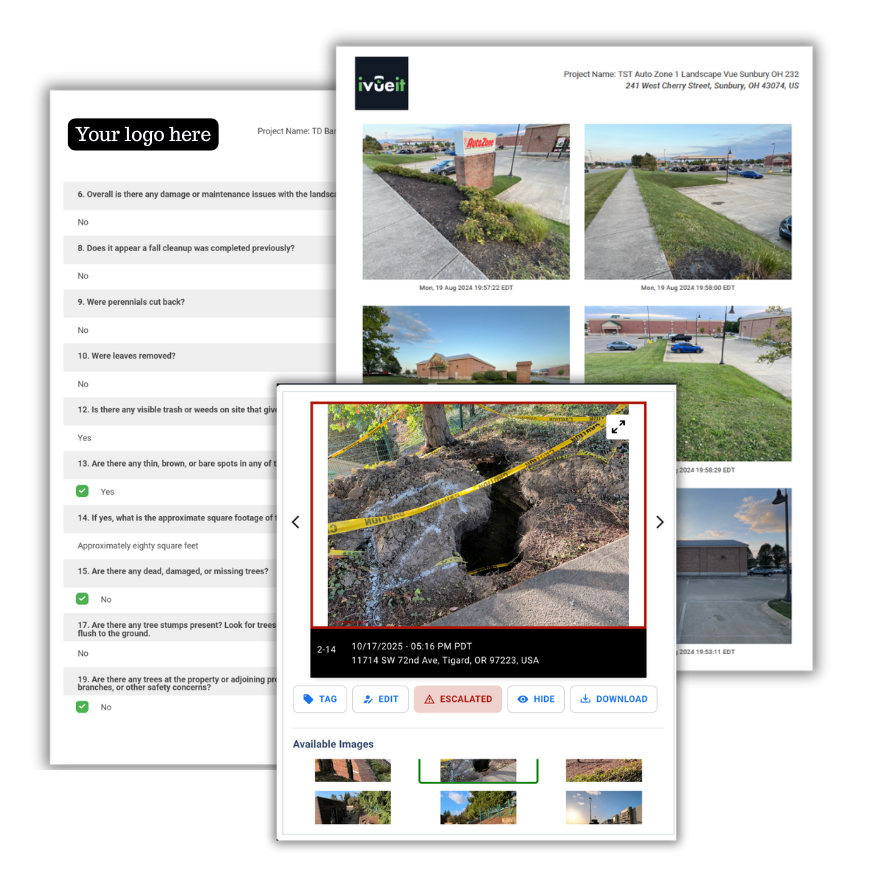This screenshot has width=875, height=875.
Task: Toggle the checkbox for question 19 No
Action: pos(82,707)
